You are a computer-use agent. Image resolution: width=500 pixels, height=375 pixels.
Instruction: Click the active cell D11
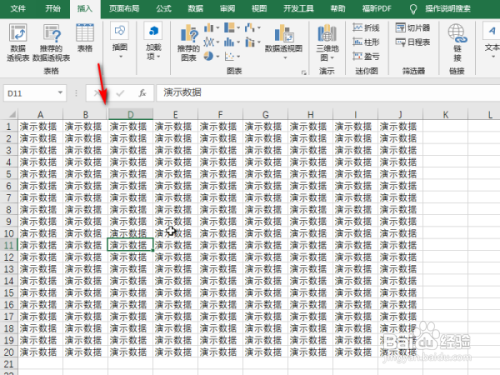[130, 245]
